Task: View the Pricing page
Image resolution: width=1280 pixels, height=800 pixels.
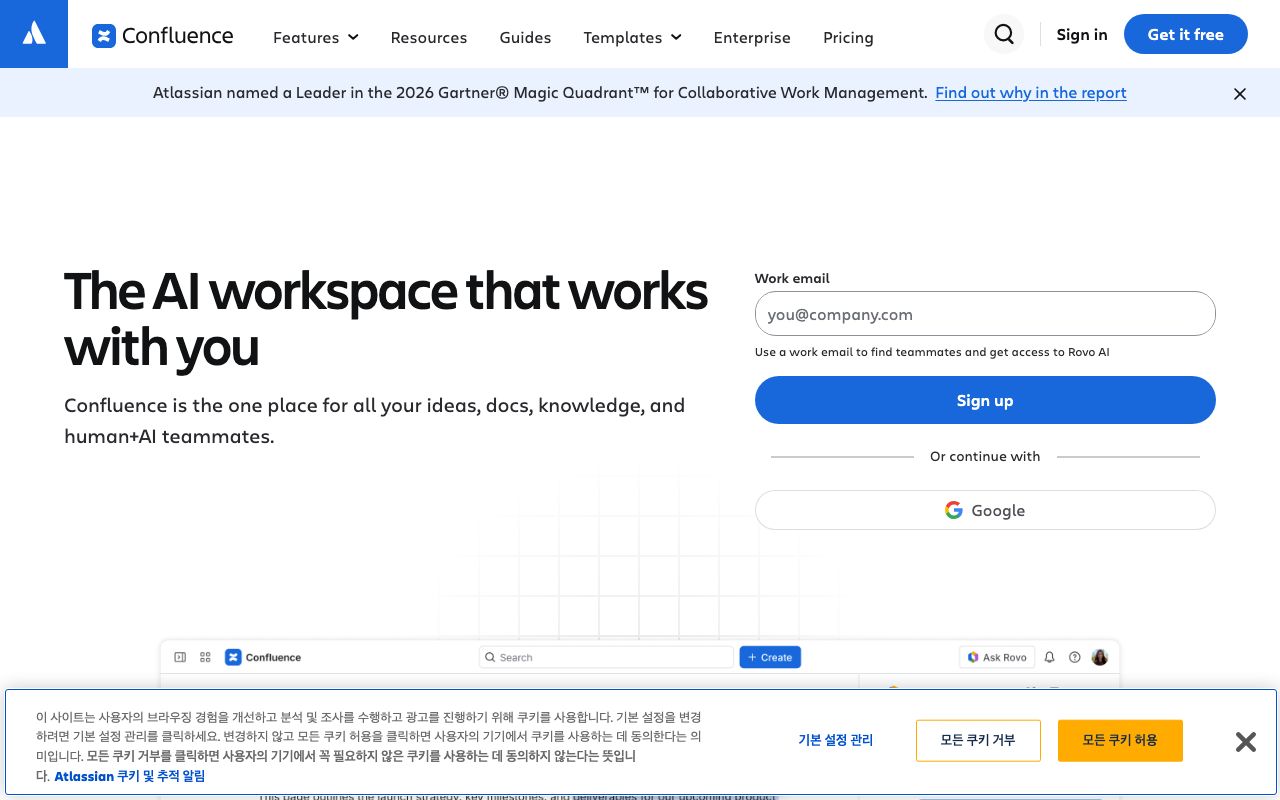Action: (848, 37)
